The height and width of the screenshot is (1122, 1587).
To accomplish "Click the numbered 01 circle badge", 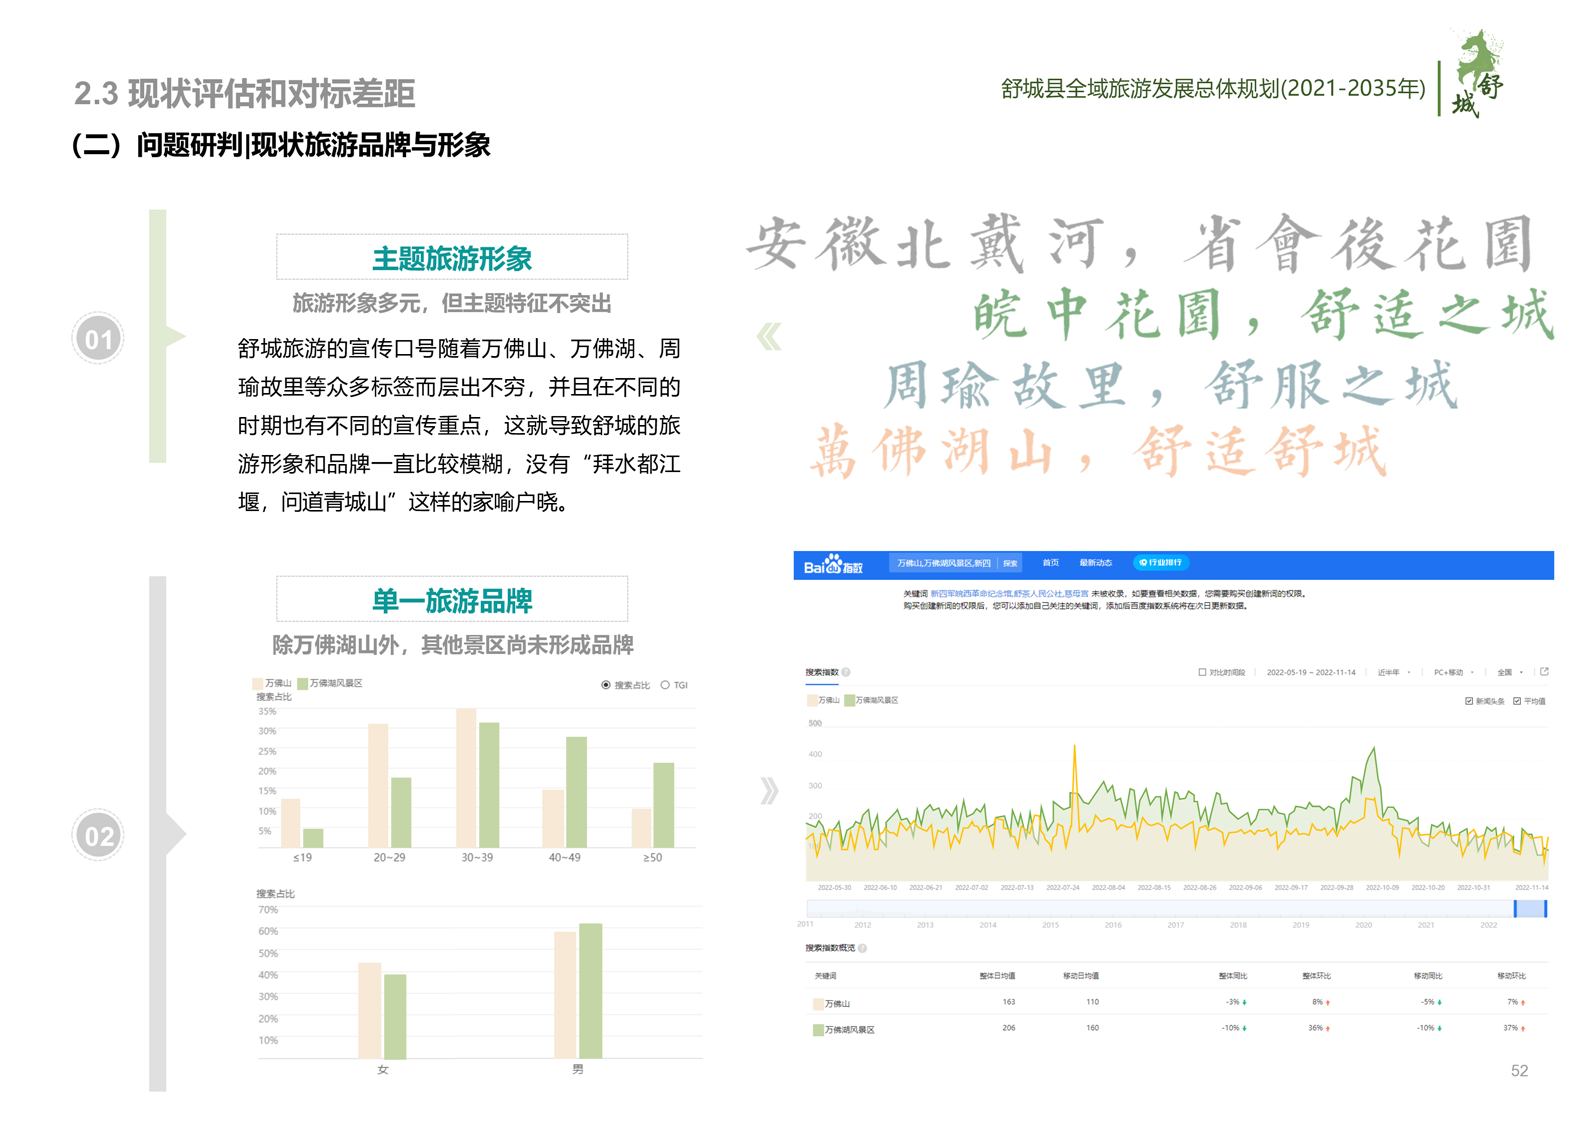I will 98,339.
